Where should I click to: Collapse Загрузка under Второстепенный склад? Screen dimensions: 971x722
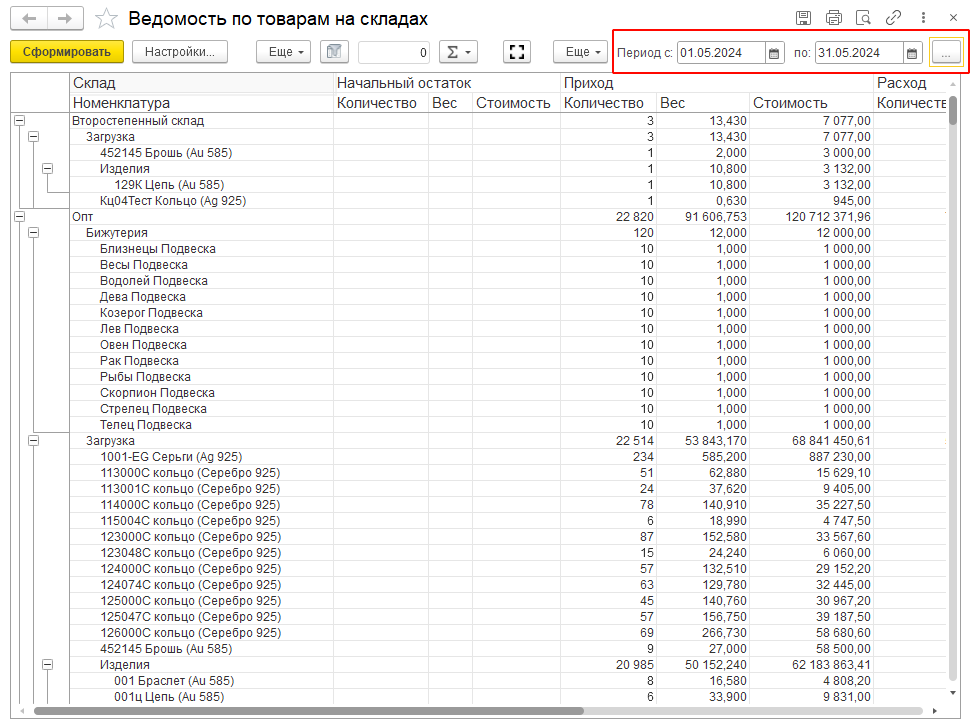[33, 136]
